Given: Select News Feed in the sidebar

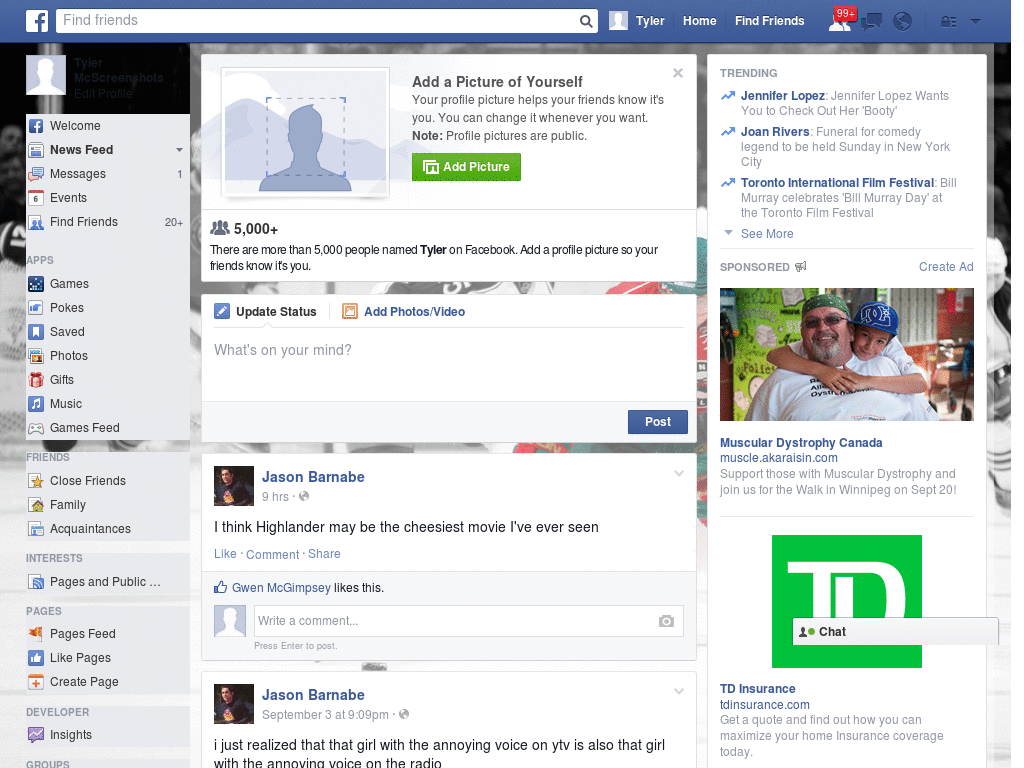Looking at the screenshot, I should (x=82, y=150).
